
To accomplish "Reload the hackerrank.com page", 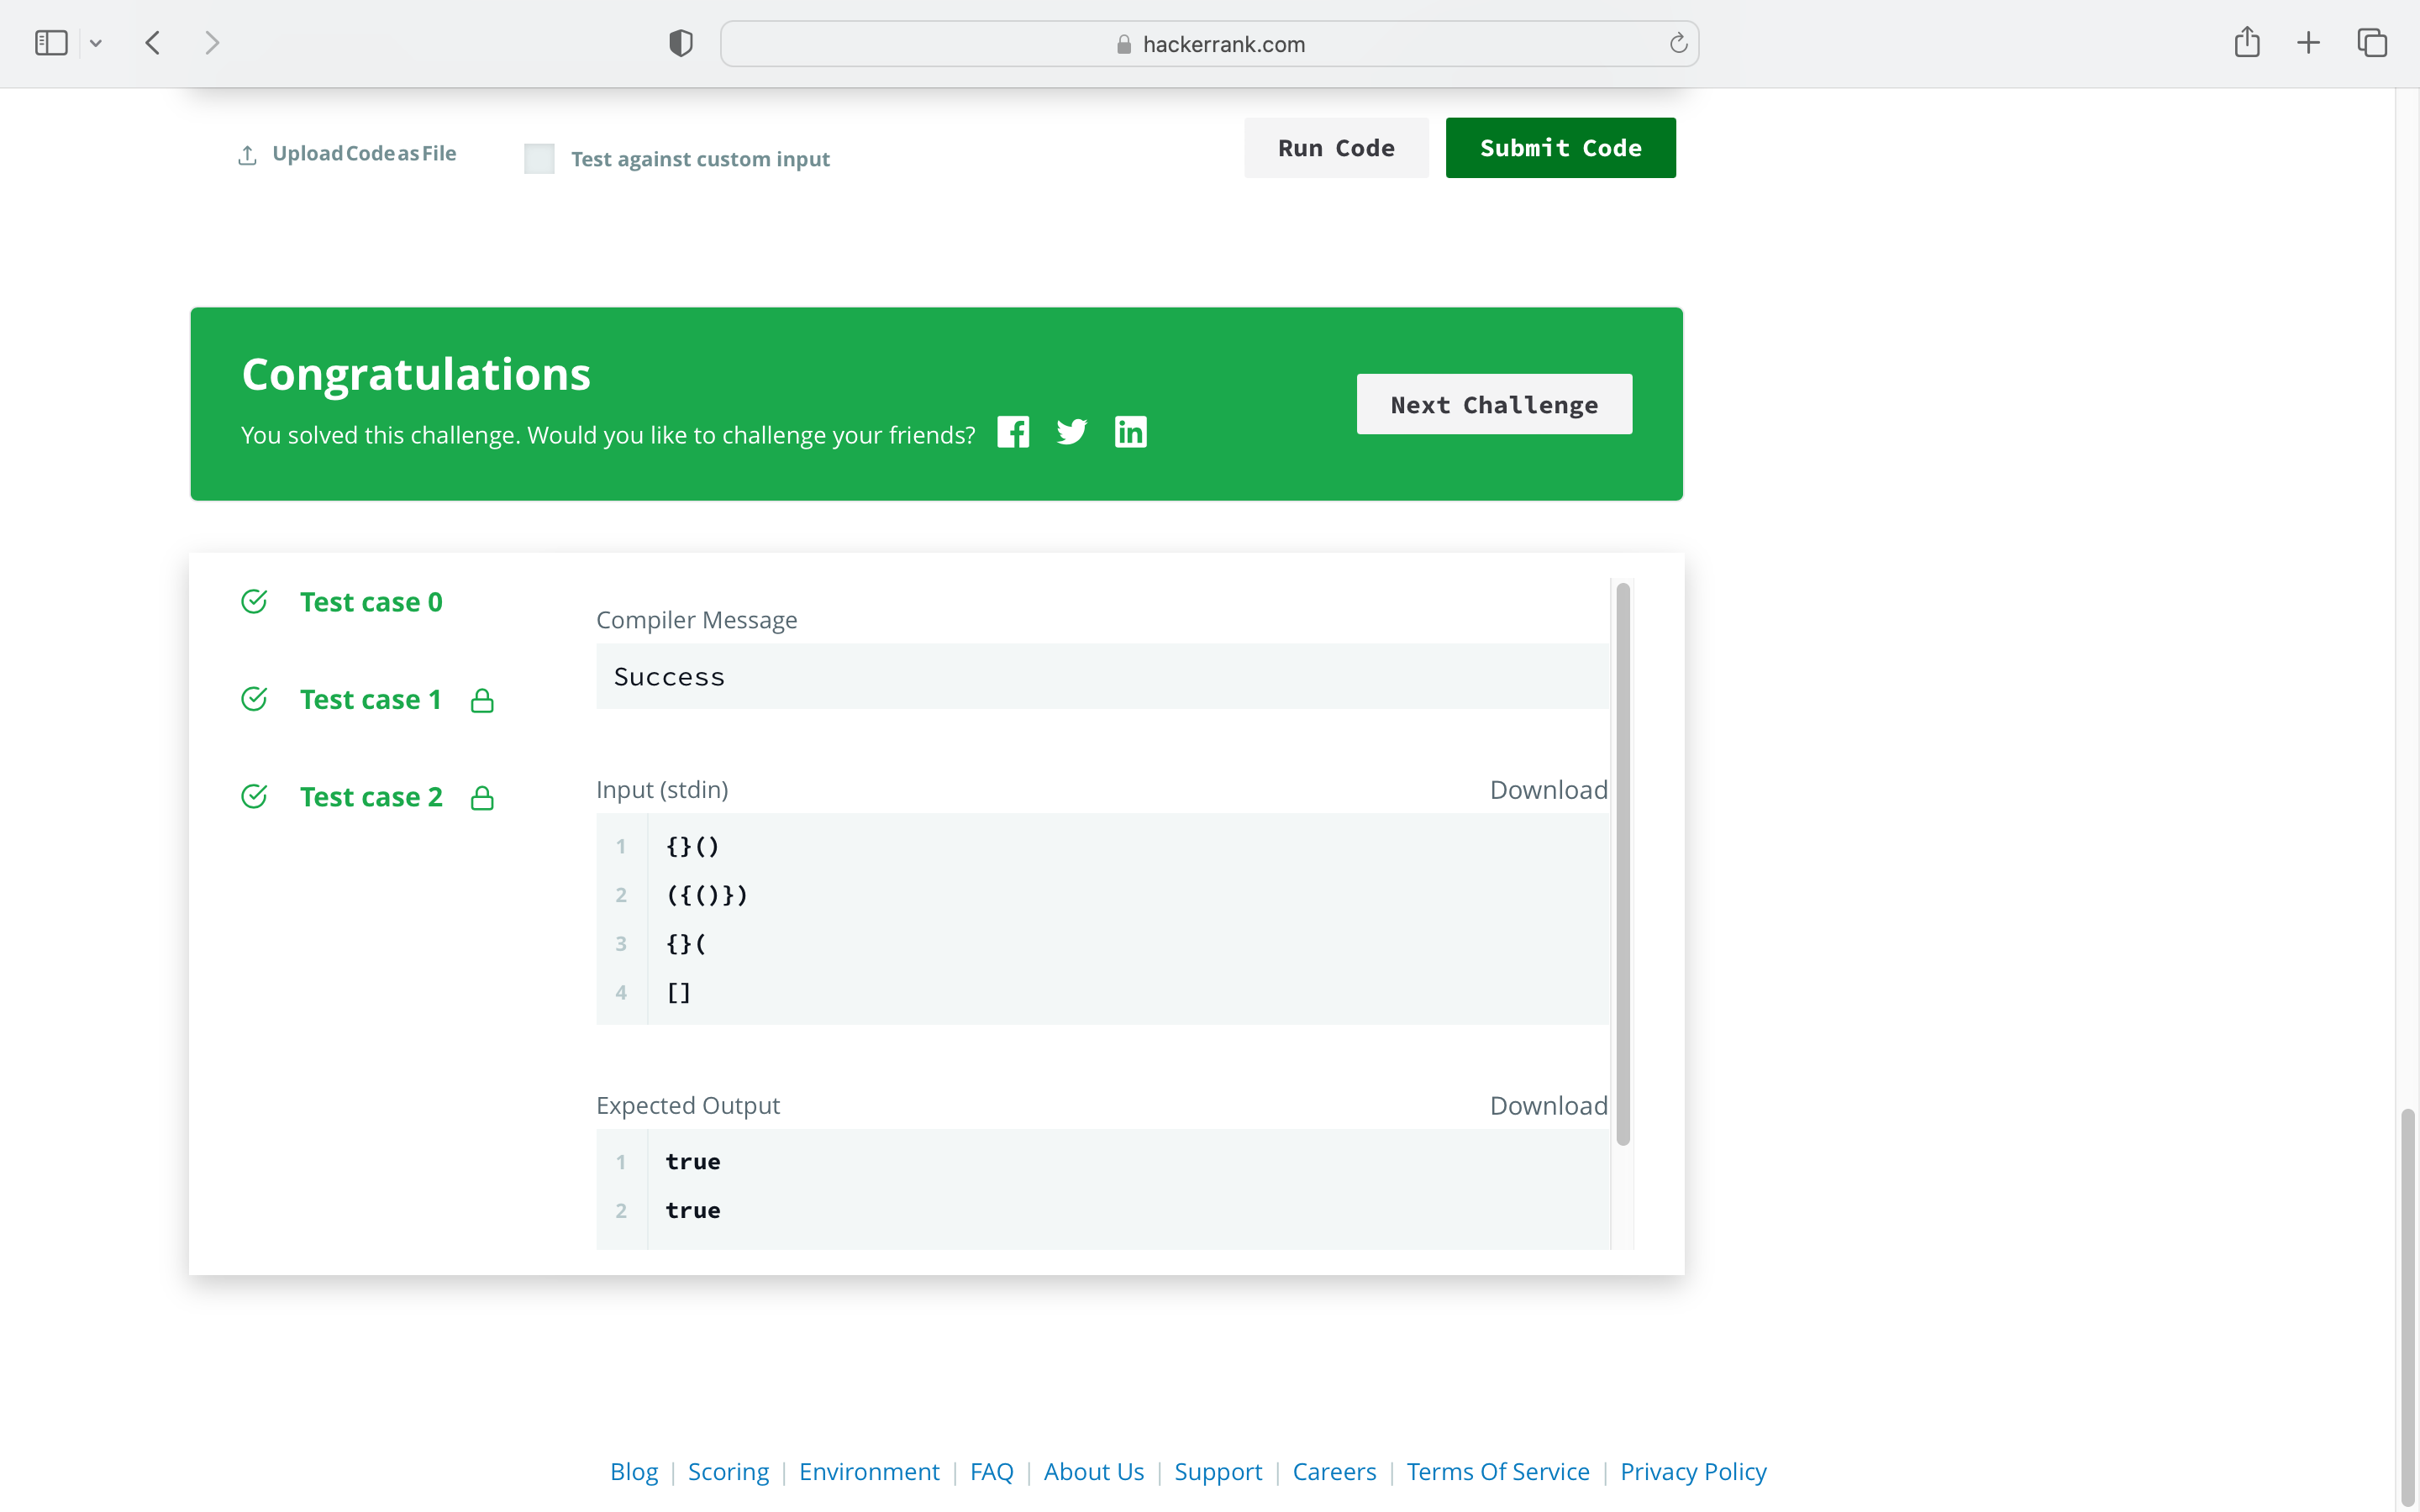I will point(1678,43).
